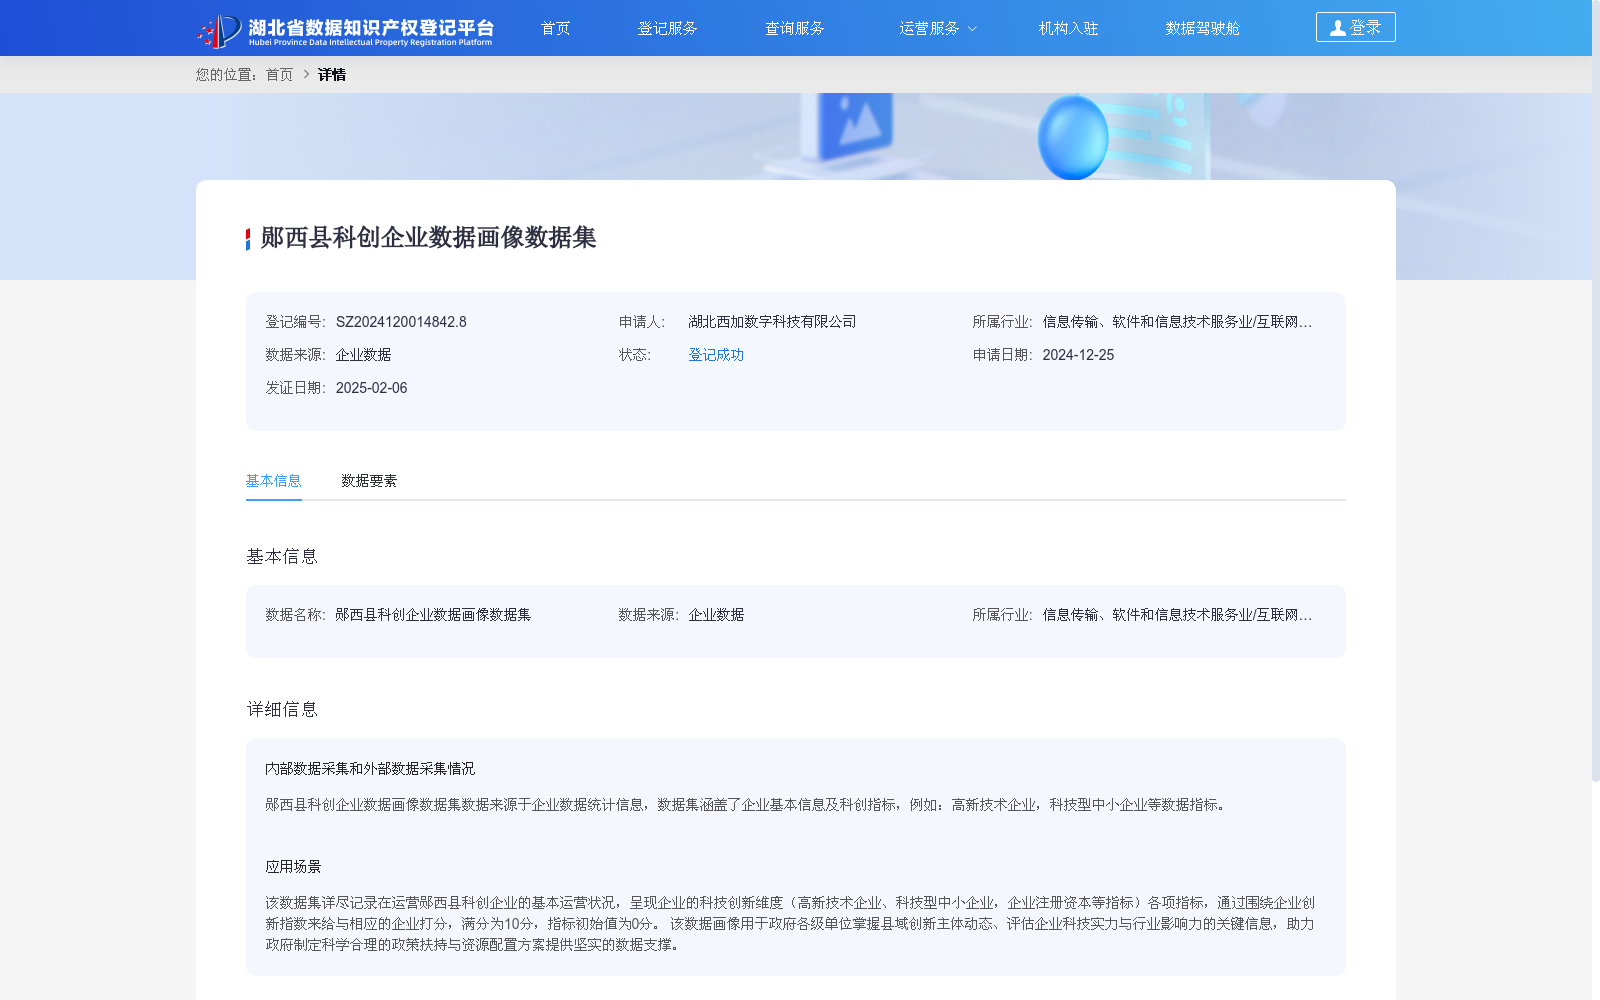Click the 数据来源 value 企业数据 in the top card
Screen dimensions: 1600x1000
tap(363, 355)
